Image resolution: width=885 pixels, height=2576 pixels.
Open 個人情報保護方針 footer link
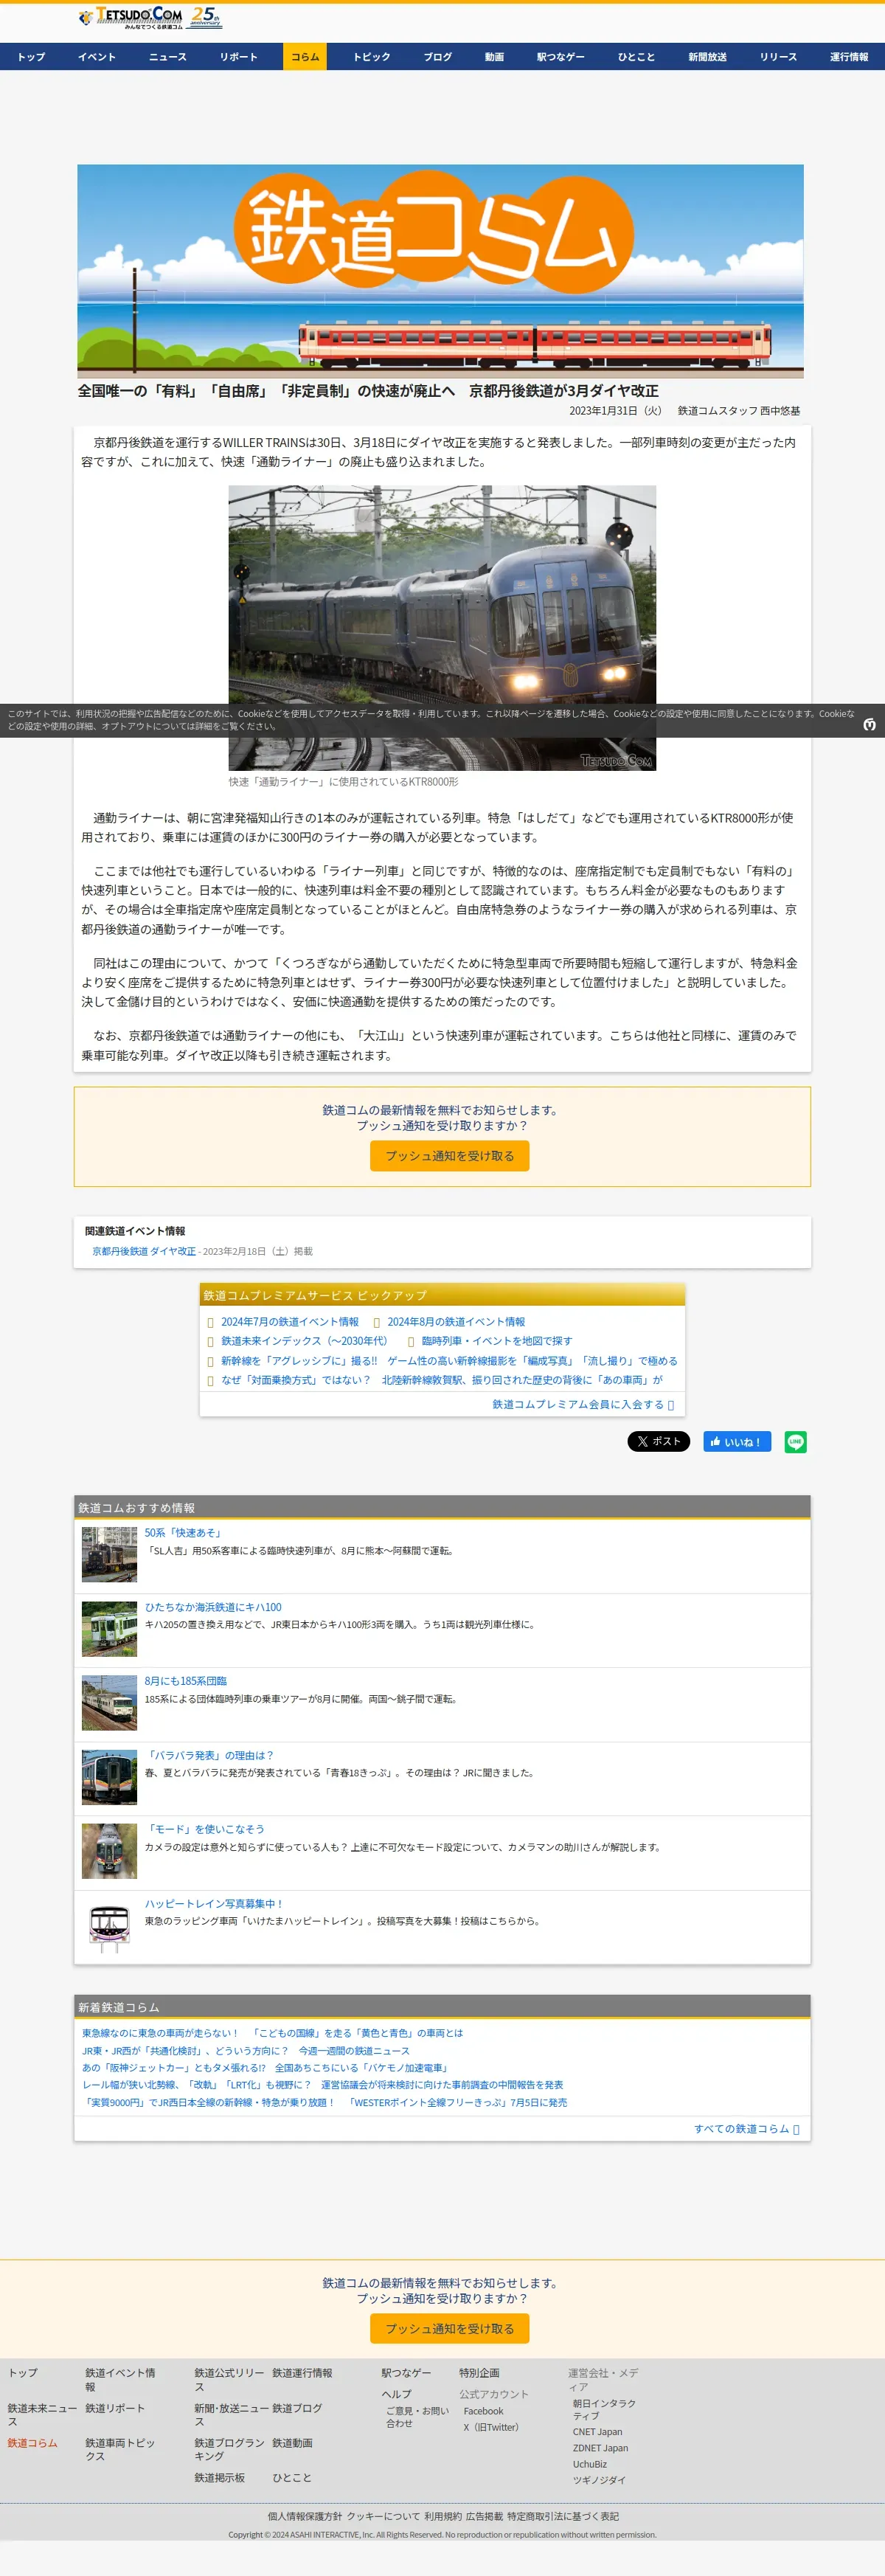305,2516
